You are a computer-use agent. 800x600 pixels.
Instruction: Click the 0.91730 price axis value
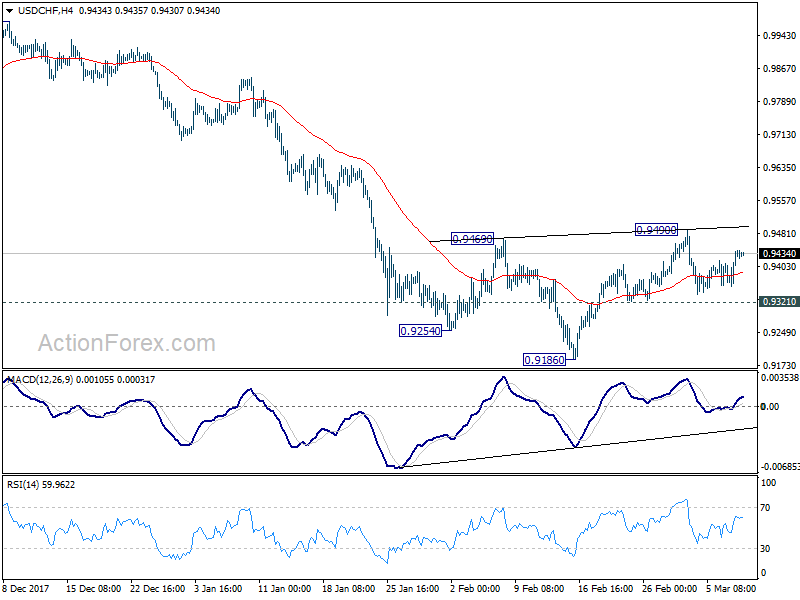[x=779, y=365]
